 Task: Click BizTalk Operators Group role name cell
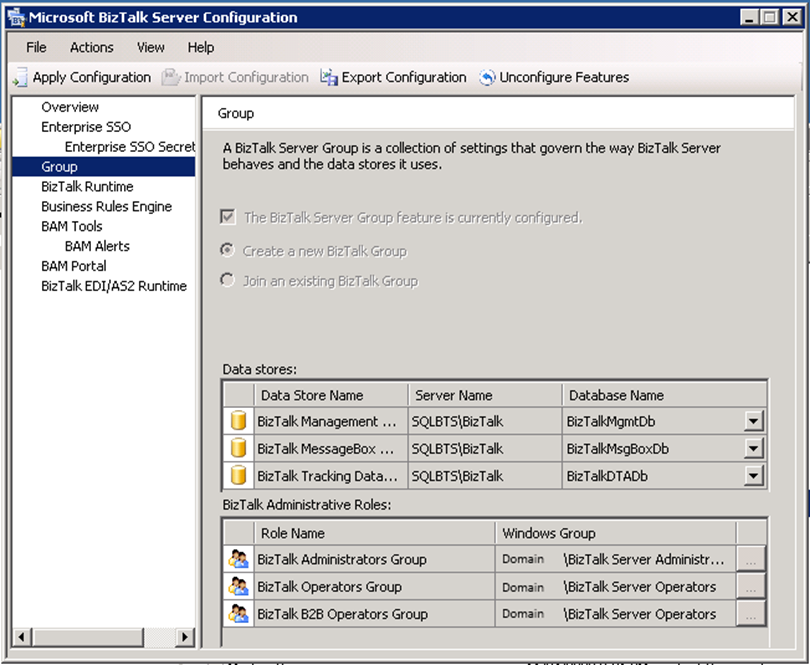[x=375, y=587]
